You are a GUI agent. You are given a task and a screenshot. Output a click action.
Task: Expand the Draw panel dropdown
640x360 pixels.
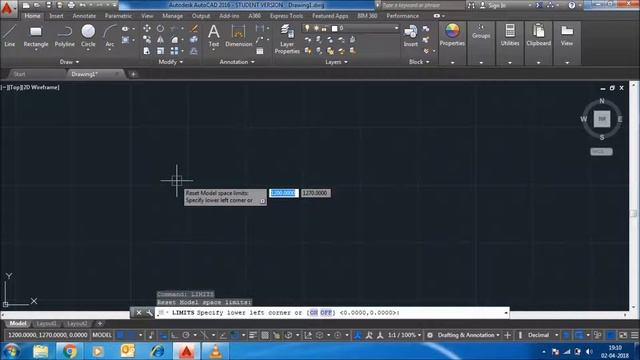[x=69, y=62]
